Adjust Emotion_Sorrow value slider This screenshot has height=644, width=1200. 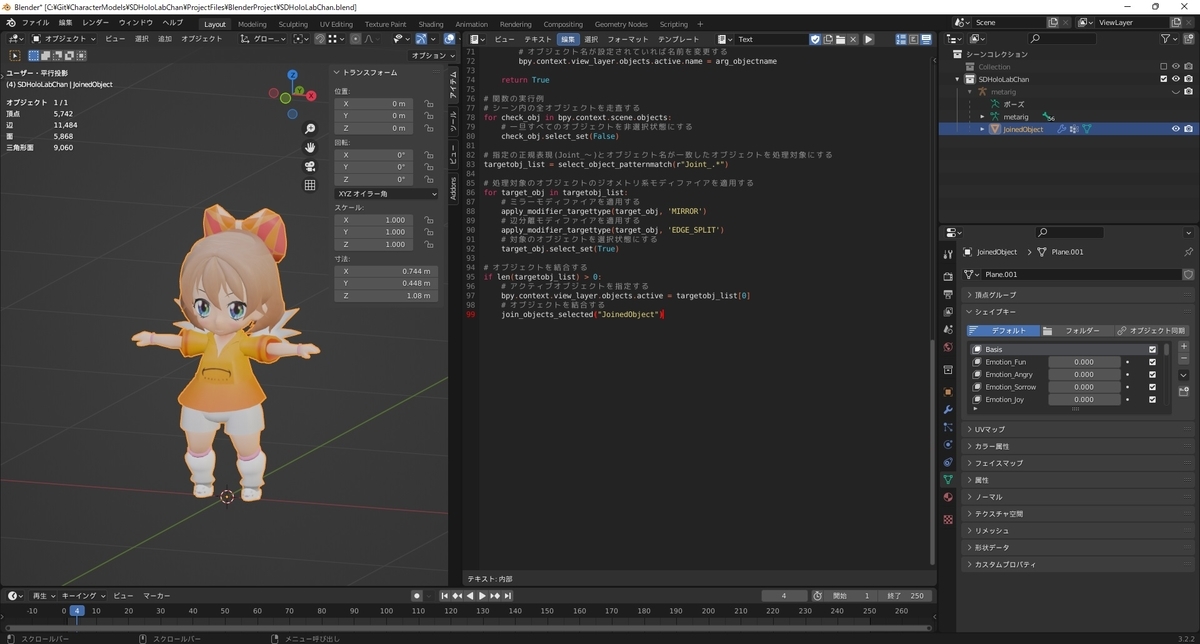pyautogui.click(x=1083, y=387)
